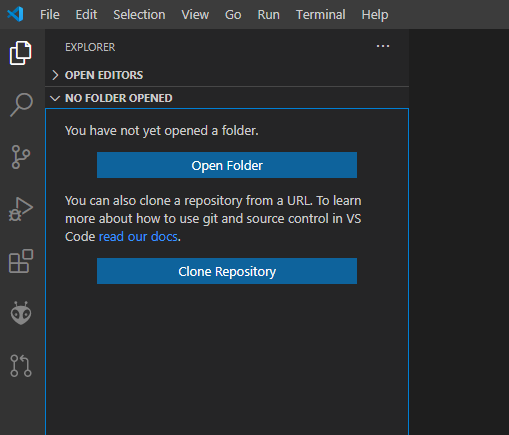
Task: Open the Edit menu
Action: pos(86,15)
